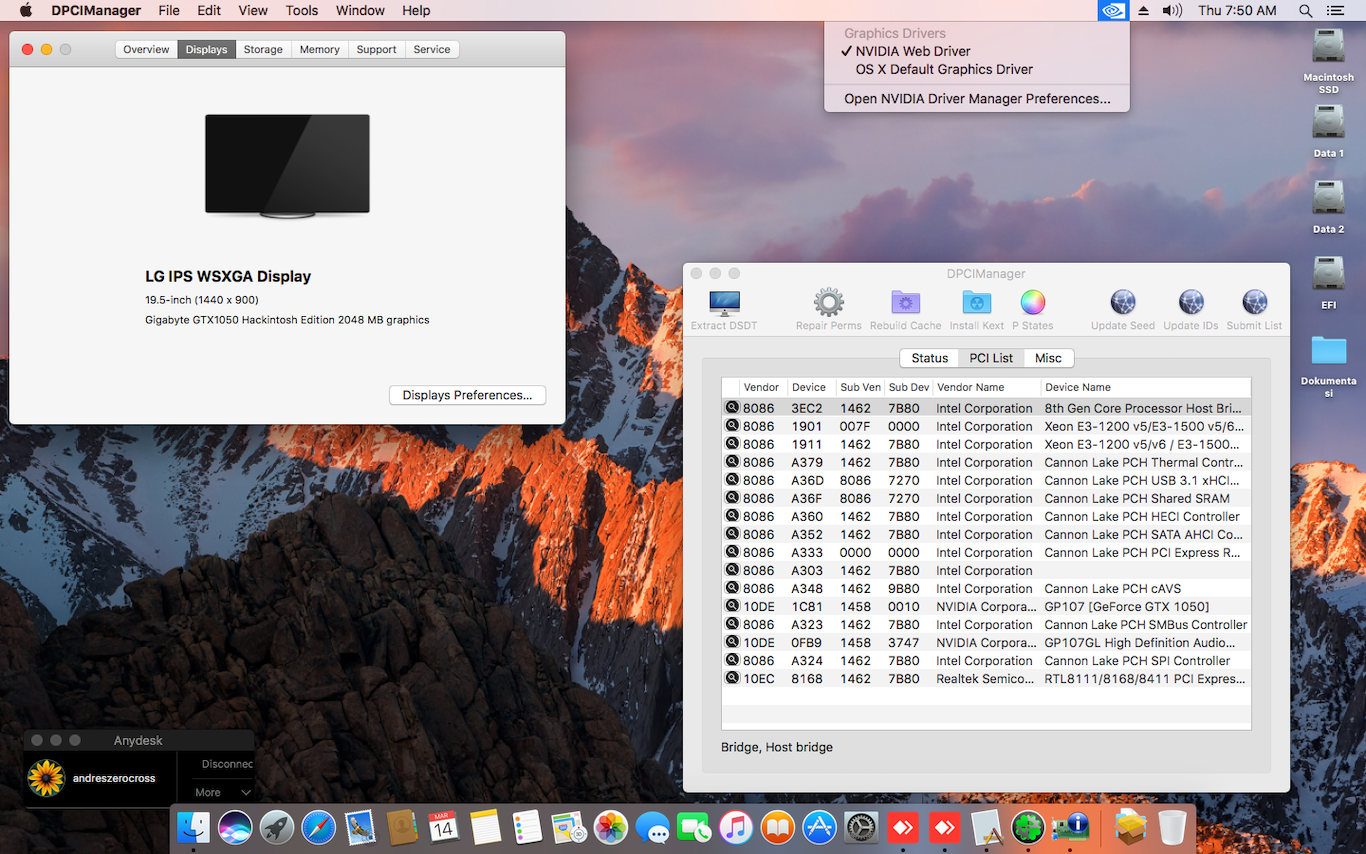Open the App Store from the Dock
The height and width of the screenshot is (854, 1366).
[819, 827]
